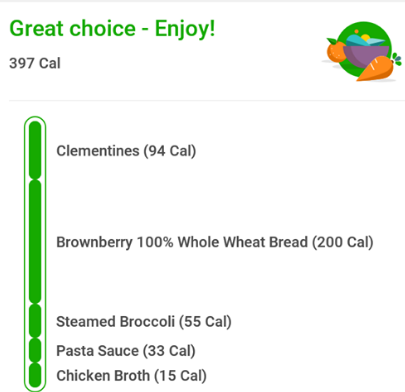Click the purple bowl in the illustration
405x392 pixels.
tap(366, 56)
